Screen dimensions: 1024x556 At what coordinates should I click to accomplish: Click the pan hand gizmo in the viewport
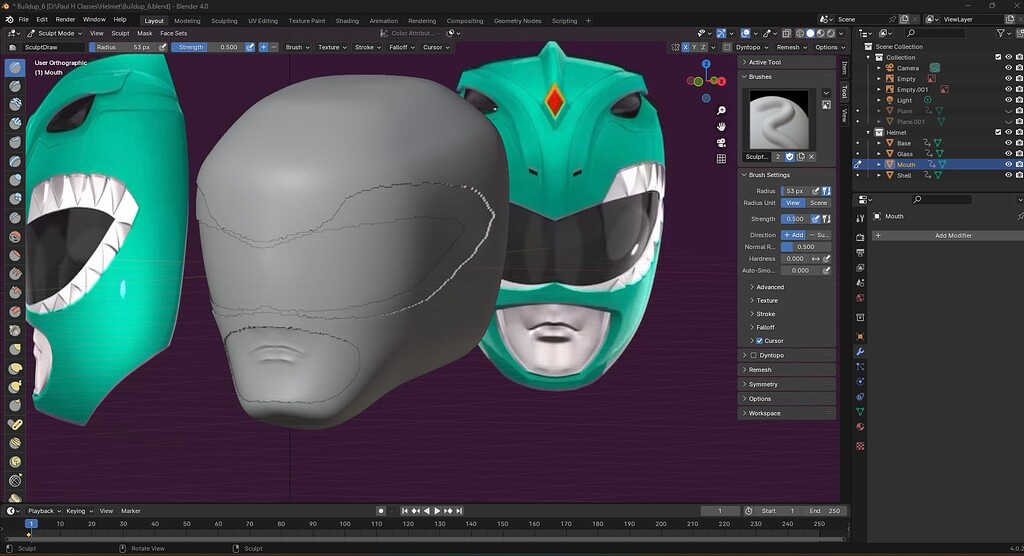(721, 127)
